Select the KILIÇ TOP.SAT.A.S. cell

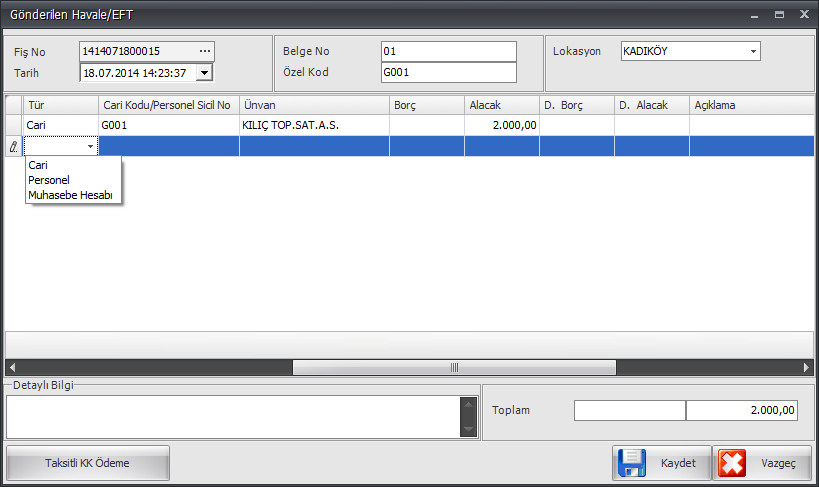pos(314,125)
